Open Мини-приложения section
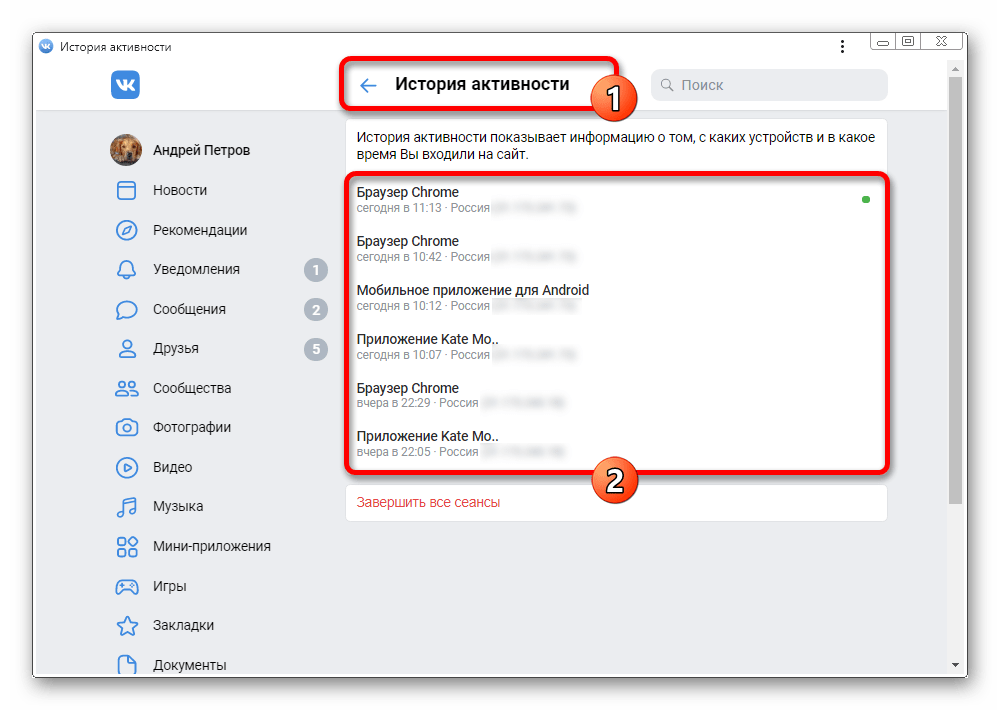 tap(212, 546)
